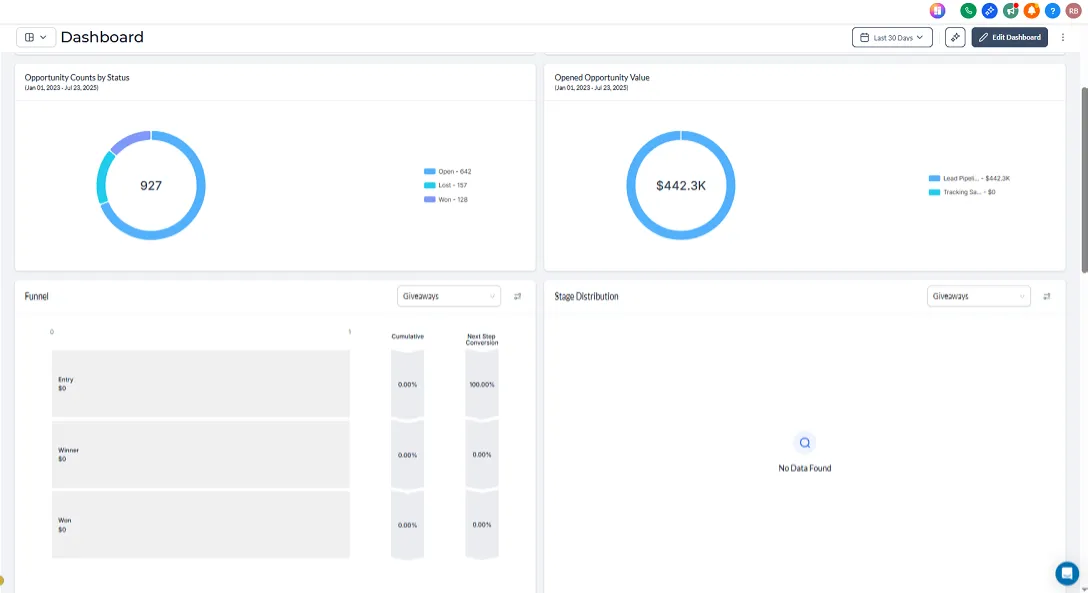Open the purple app launcher icon
This screenshot has height=593, width=1088.
click(937, 10)
